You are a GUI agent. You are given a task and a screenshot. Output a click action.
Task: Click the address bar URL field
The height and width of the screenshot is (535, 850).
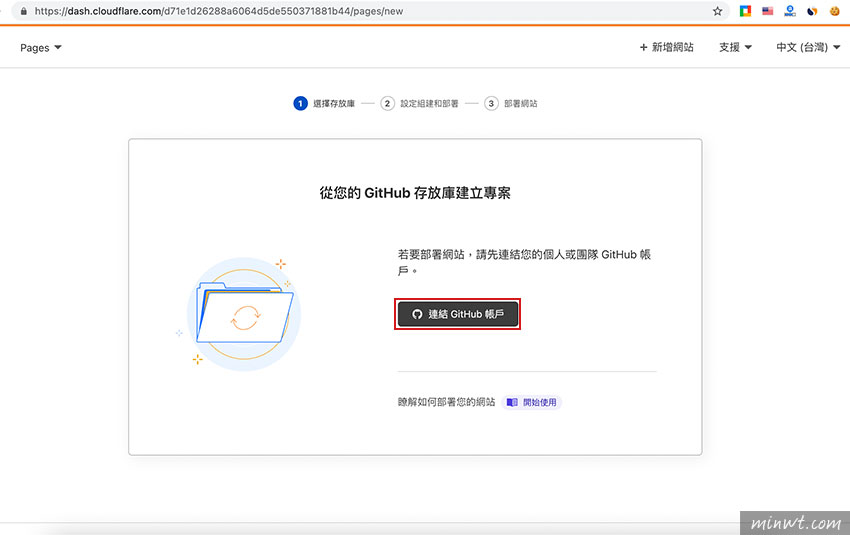[369, 11]
